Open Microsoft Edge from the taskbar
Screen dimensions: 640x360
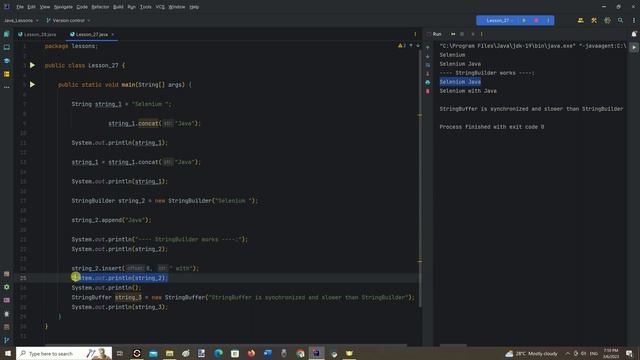[218, 353]
